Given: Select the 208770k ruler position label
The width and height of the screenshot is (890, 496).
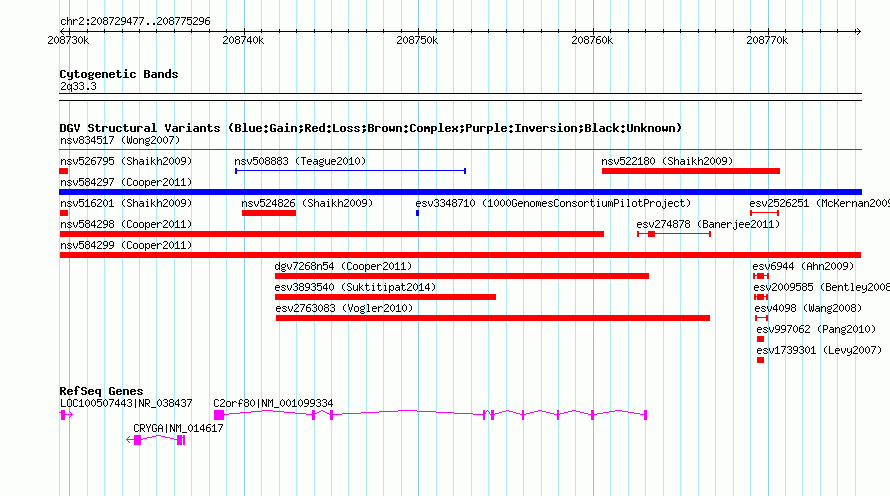Looking at the screenshot, I should click(767, 40).
